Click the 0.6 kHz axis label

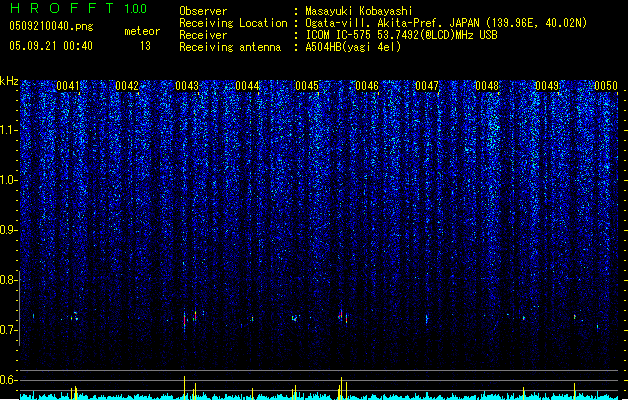pos(8,380)
